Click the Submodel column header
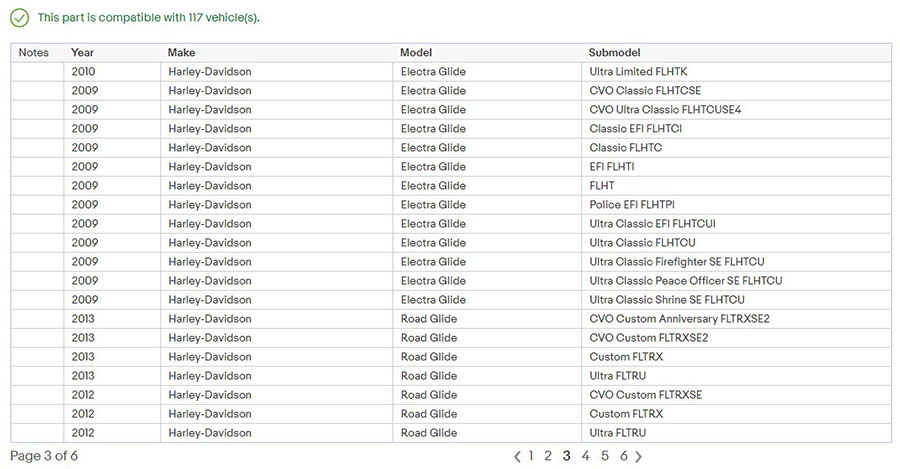 click(614, 52)
